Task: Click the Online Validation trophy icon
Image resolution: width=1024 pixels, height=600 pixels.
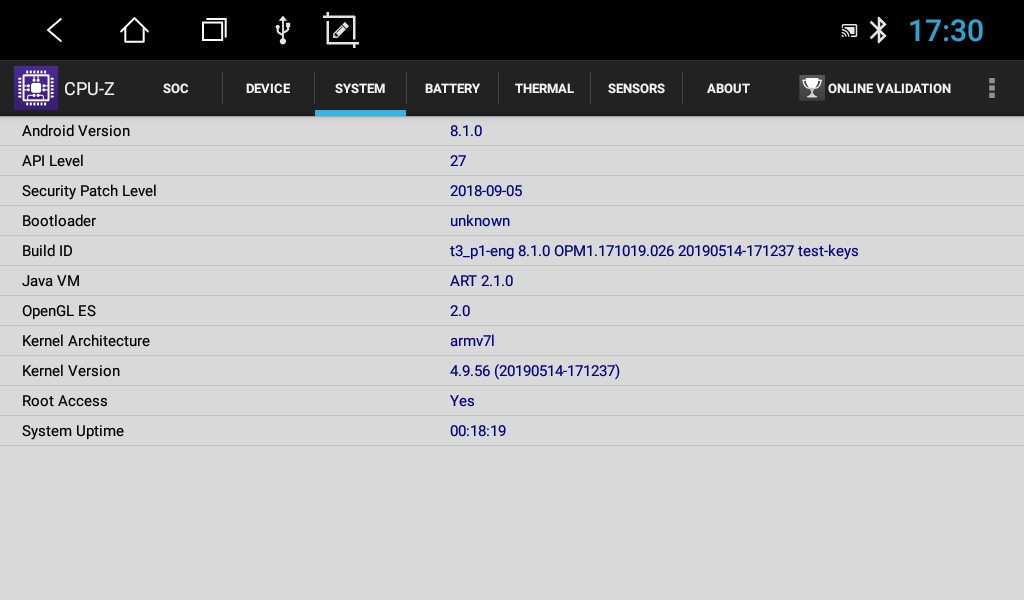Action: click(812, 87)
